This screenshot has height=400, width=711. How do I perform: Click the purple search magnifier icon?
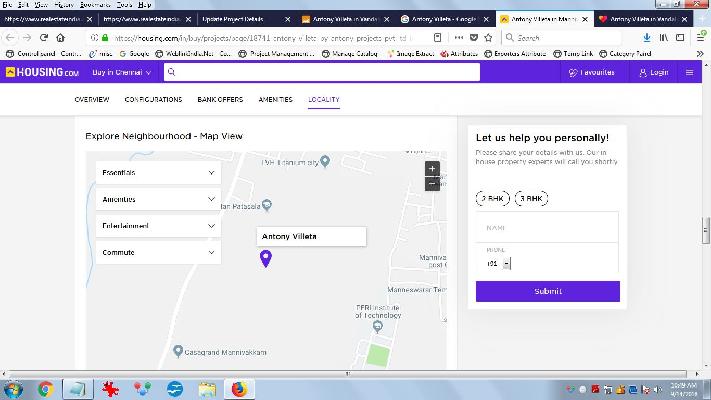[171, 72]
